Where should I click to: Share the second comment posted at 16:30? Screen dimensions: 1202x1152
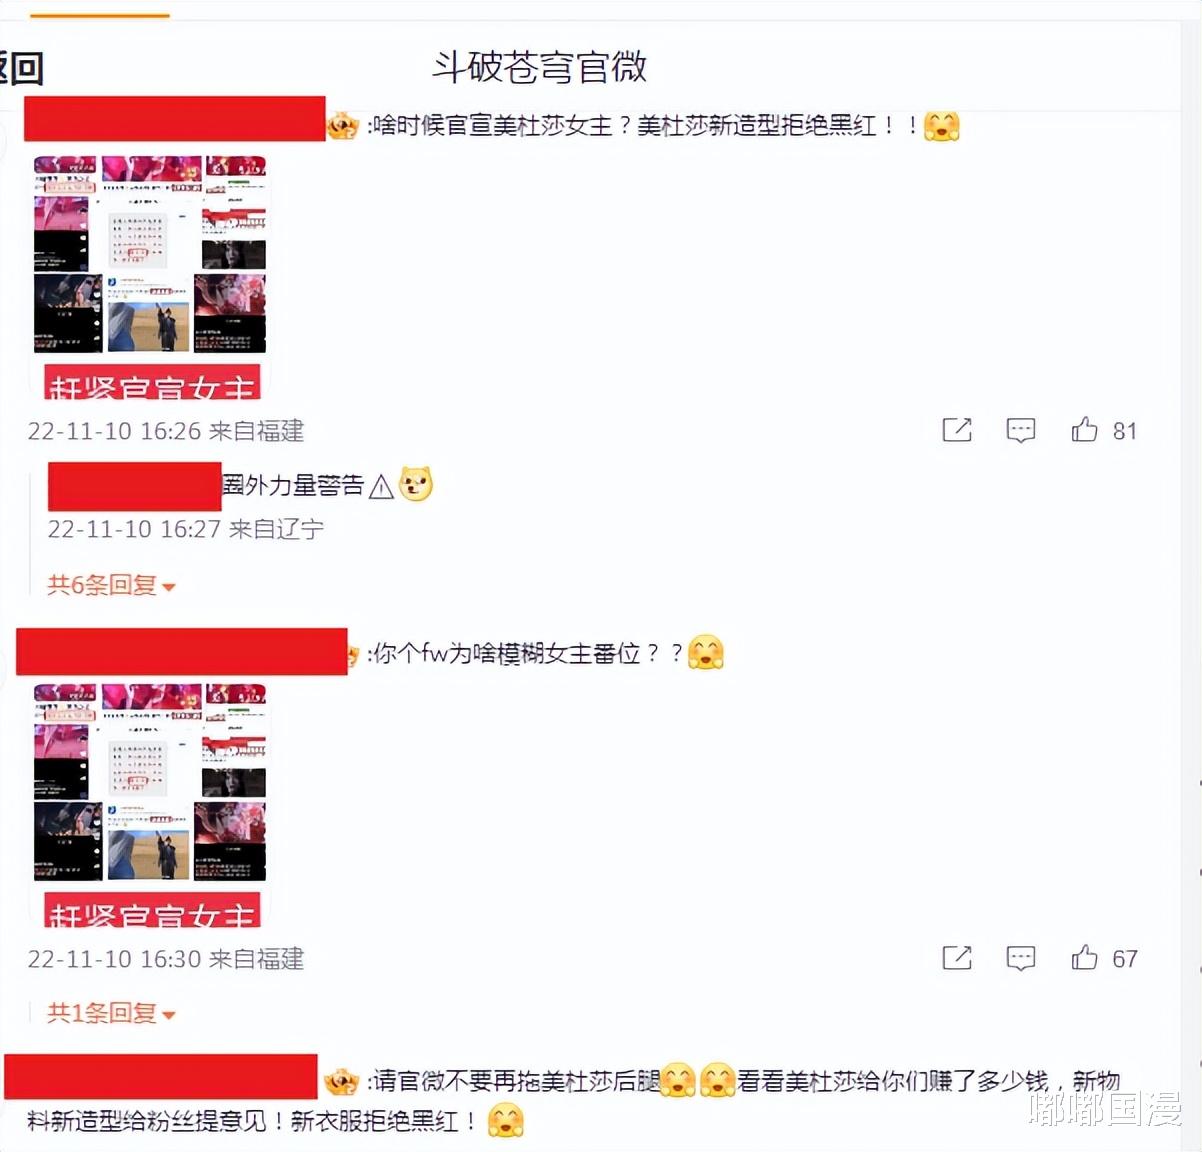pos(957,958)
